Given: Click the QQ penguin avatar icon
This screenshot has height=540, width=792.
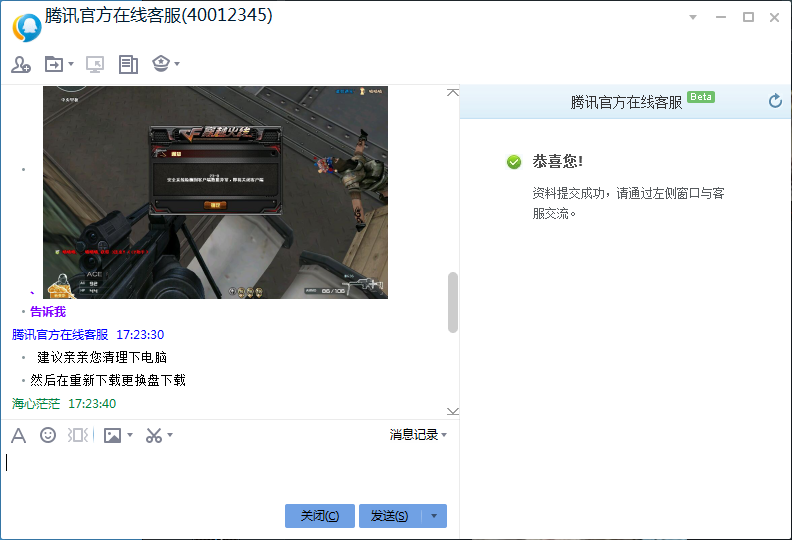Looking at the screenshot, I should (x=26, y=27).
